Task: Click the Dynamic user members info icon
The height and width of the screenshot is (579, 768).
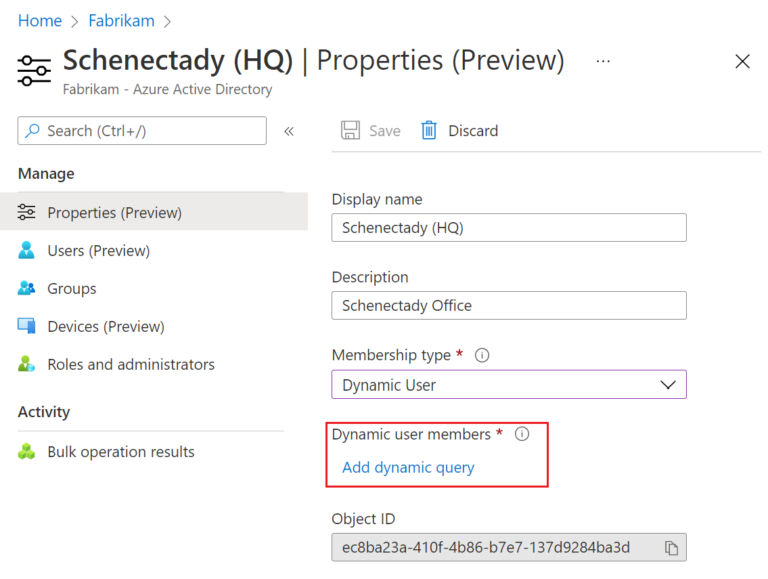Action: point(521,435)
